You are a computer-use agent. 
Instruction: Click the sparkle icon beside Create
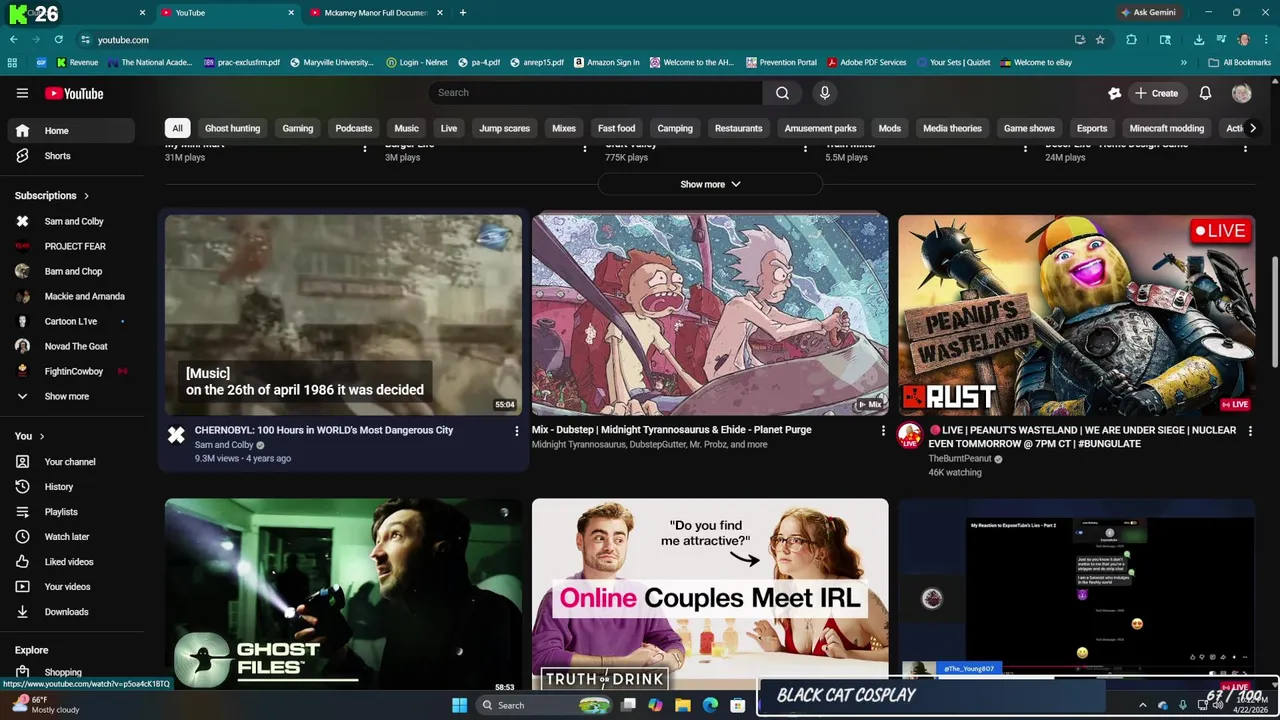(1115, 93)
